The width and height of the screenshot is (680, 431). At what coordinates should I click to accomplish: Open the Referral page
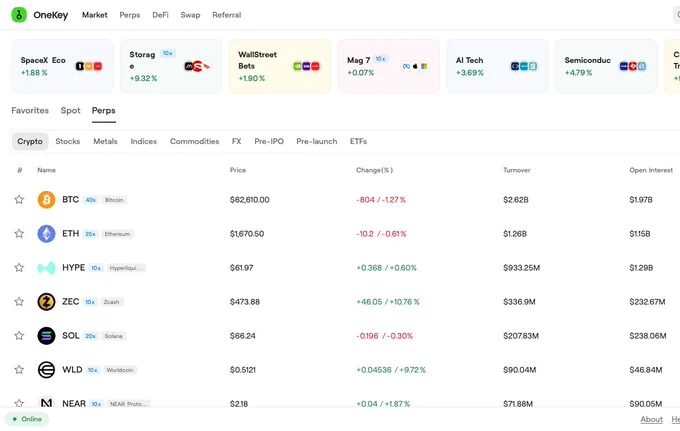(x=226, y=15)
